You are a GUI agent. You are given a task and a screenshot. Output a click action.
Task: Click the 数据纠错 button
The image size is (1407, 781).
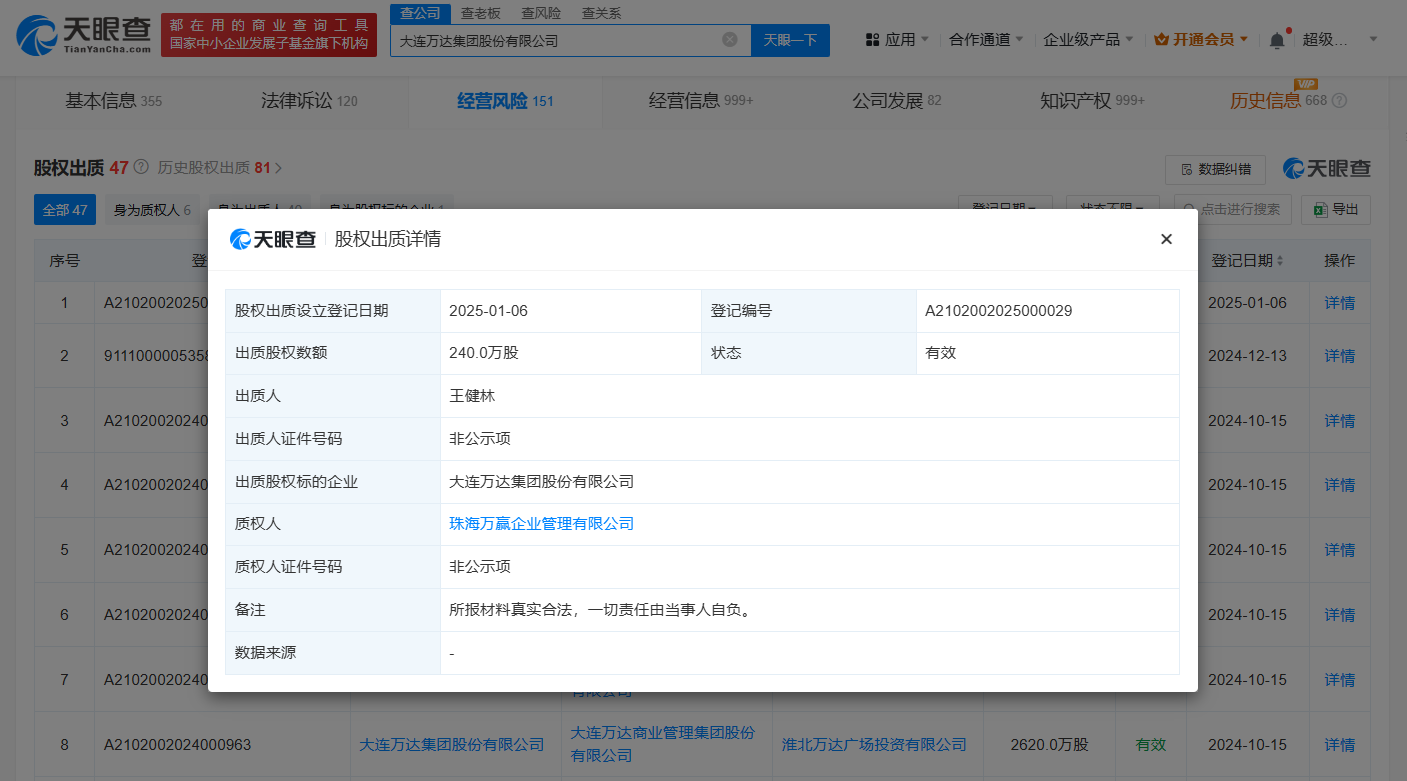pos(1215,169)
